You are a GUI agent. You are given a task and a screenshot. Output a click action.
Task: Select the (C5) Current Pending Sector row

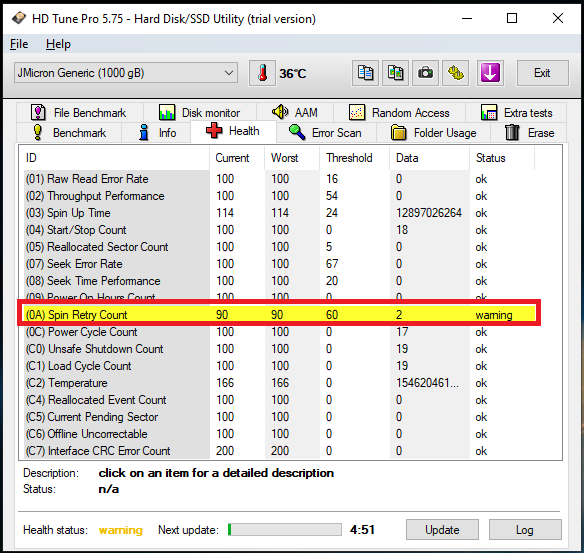[x=279, y=417]
